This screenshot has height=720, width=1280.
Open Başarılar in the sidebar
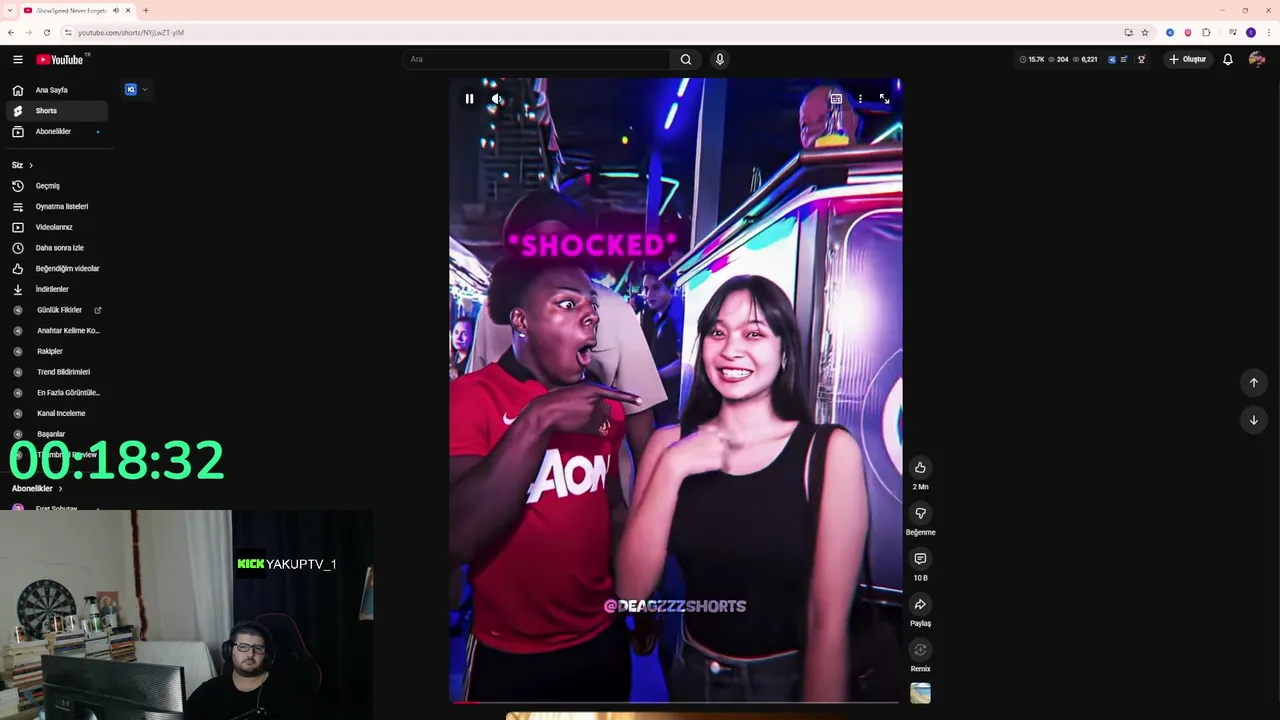(56, 434)
